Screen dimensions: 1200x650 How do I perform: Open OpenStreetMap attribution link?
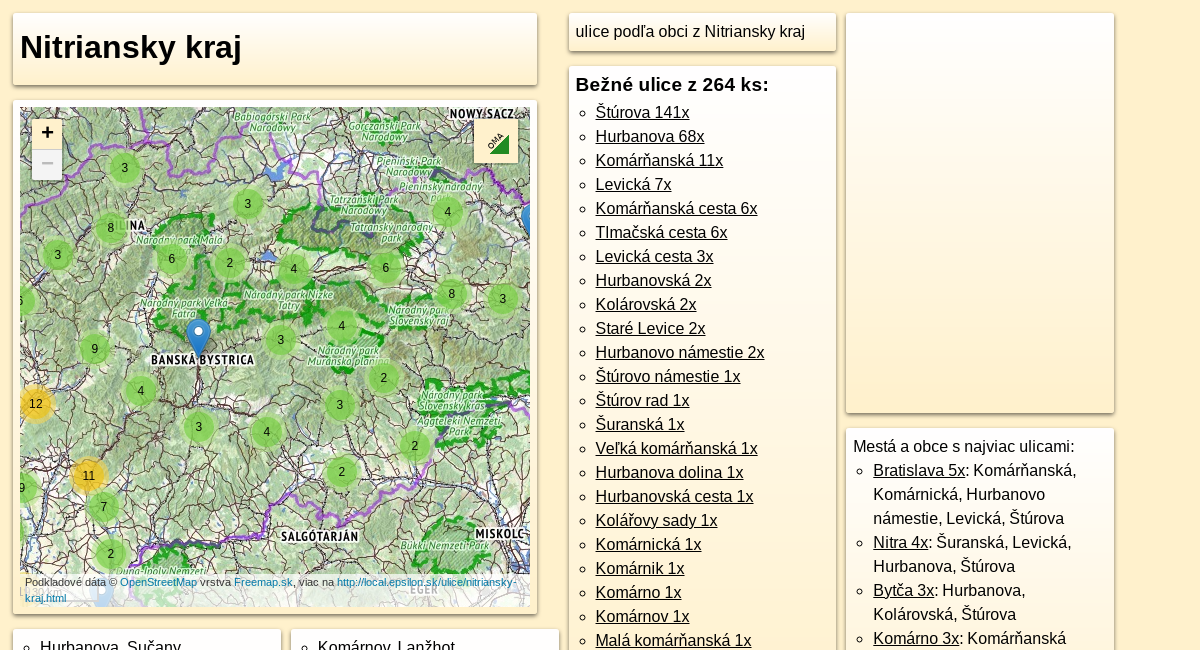click(x=158, y=582)
